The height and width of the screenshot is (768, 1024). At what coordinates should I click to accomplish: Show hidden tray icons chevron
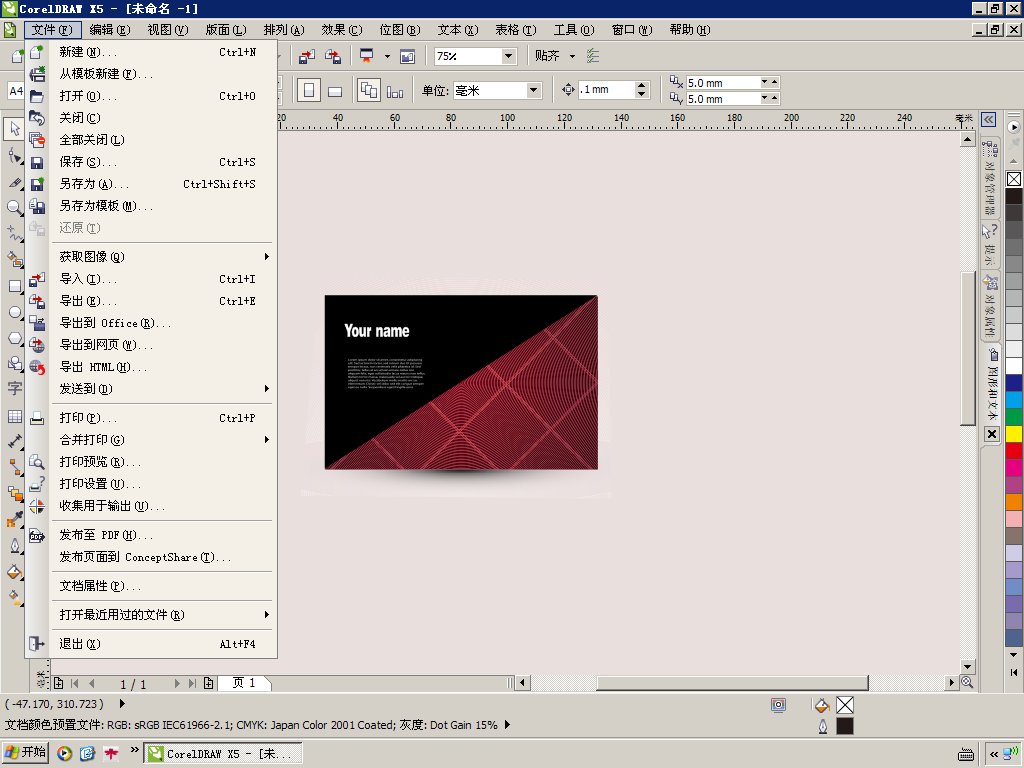click(993, 754)
